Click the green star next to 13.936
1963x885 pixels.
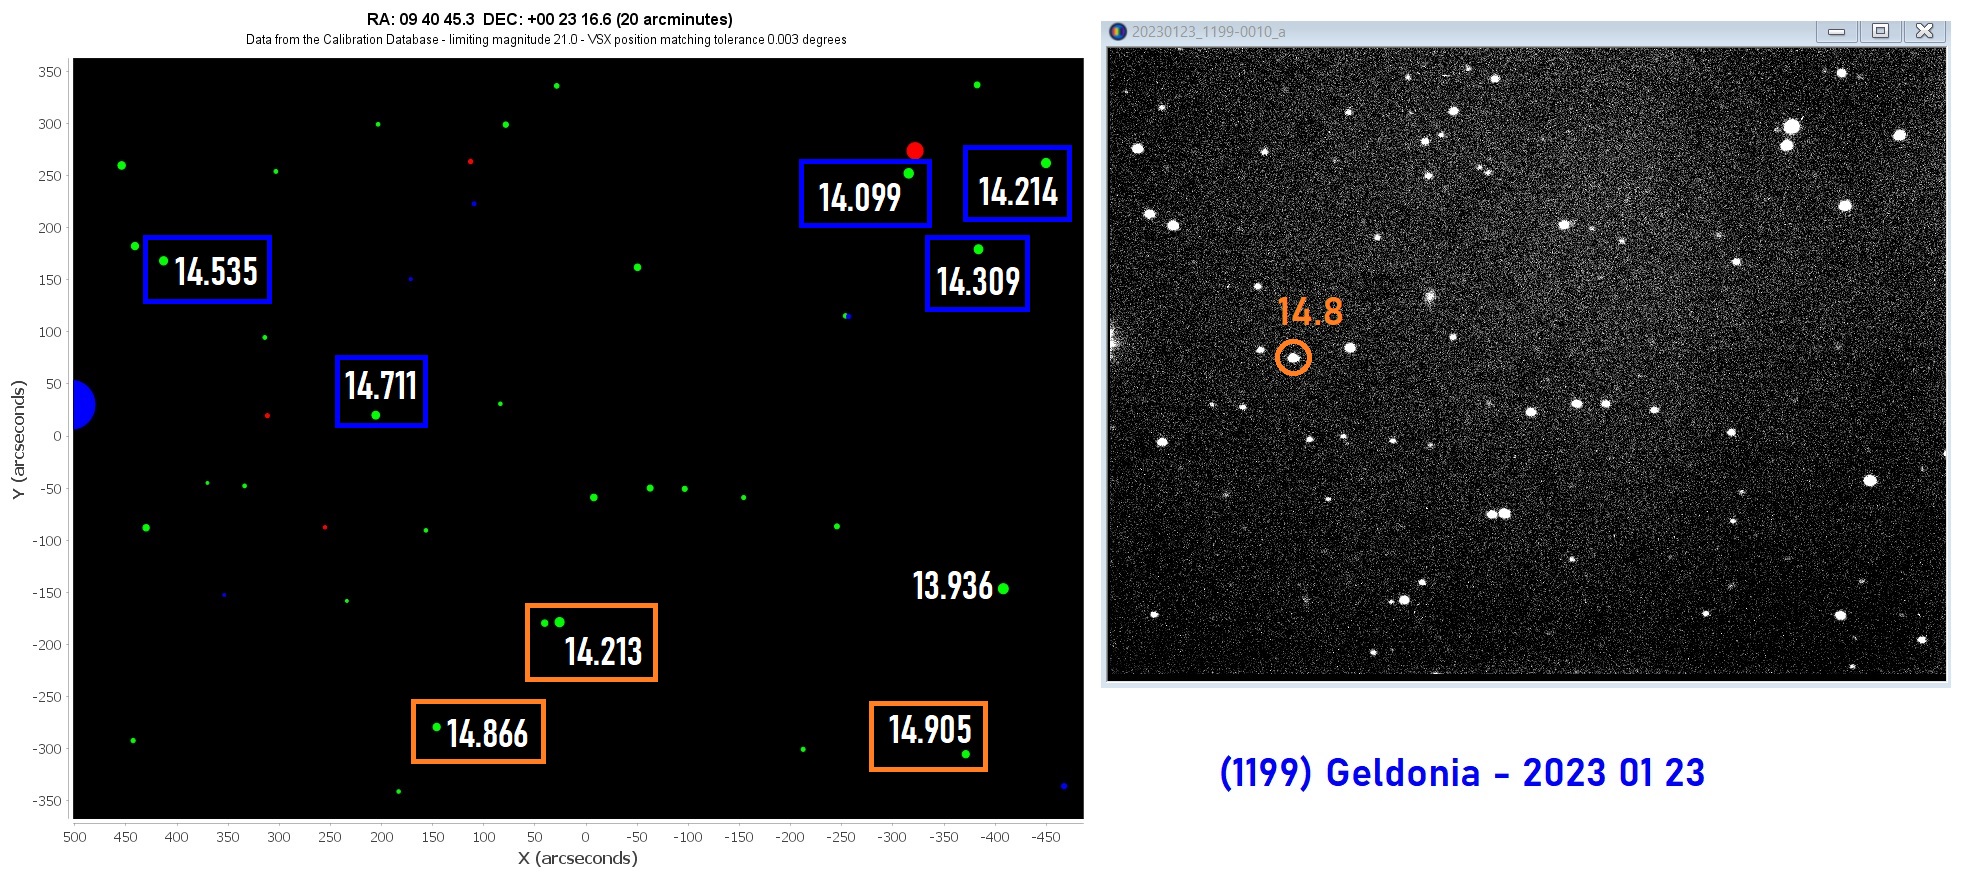coord(1003,589)
